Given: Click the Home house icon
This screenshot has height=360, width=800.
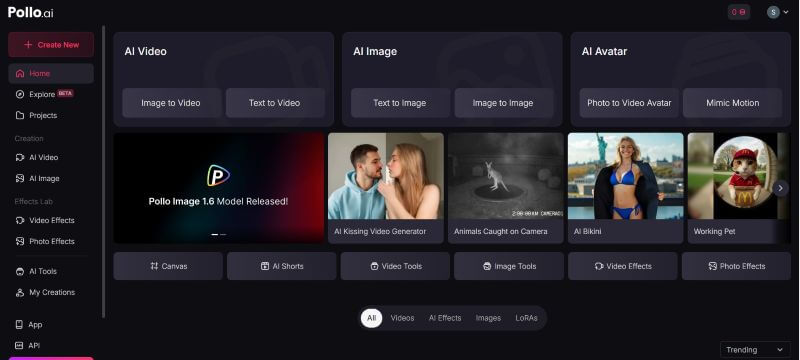Looking at the screenshot, I should [20, 73].
